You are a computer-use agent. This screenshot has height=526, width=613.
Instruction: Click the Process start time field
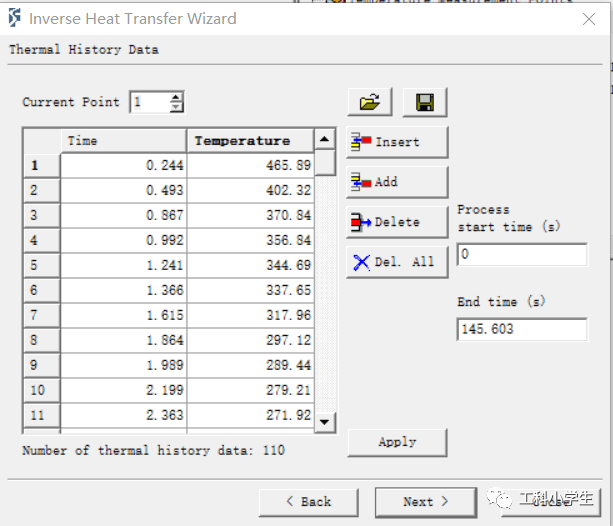[x=522, y=255]
